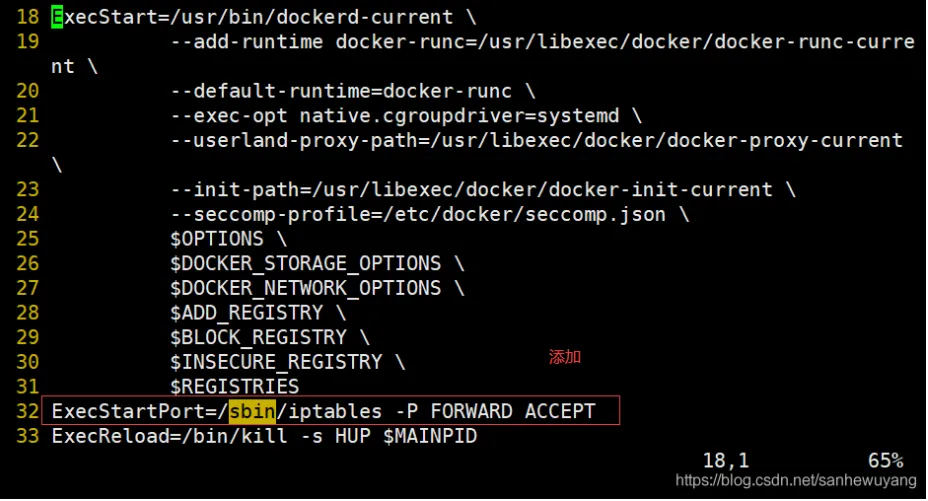Click the $DOCKER_NETWORK_OPTIONS variable
This screenshot has height=501, width=928.
[305, 288]
